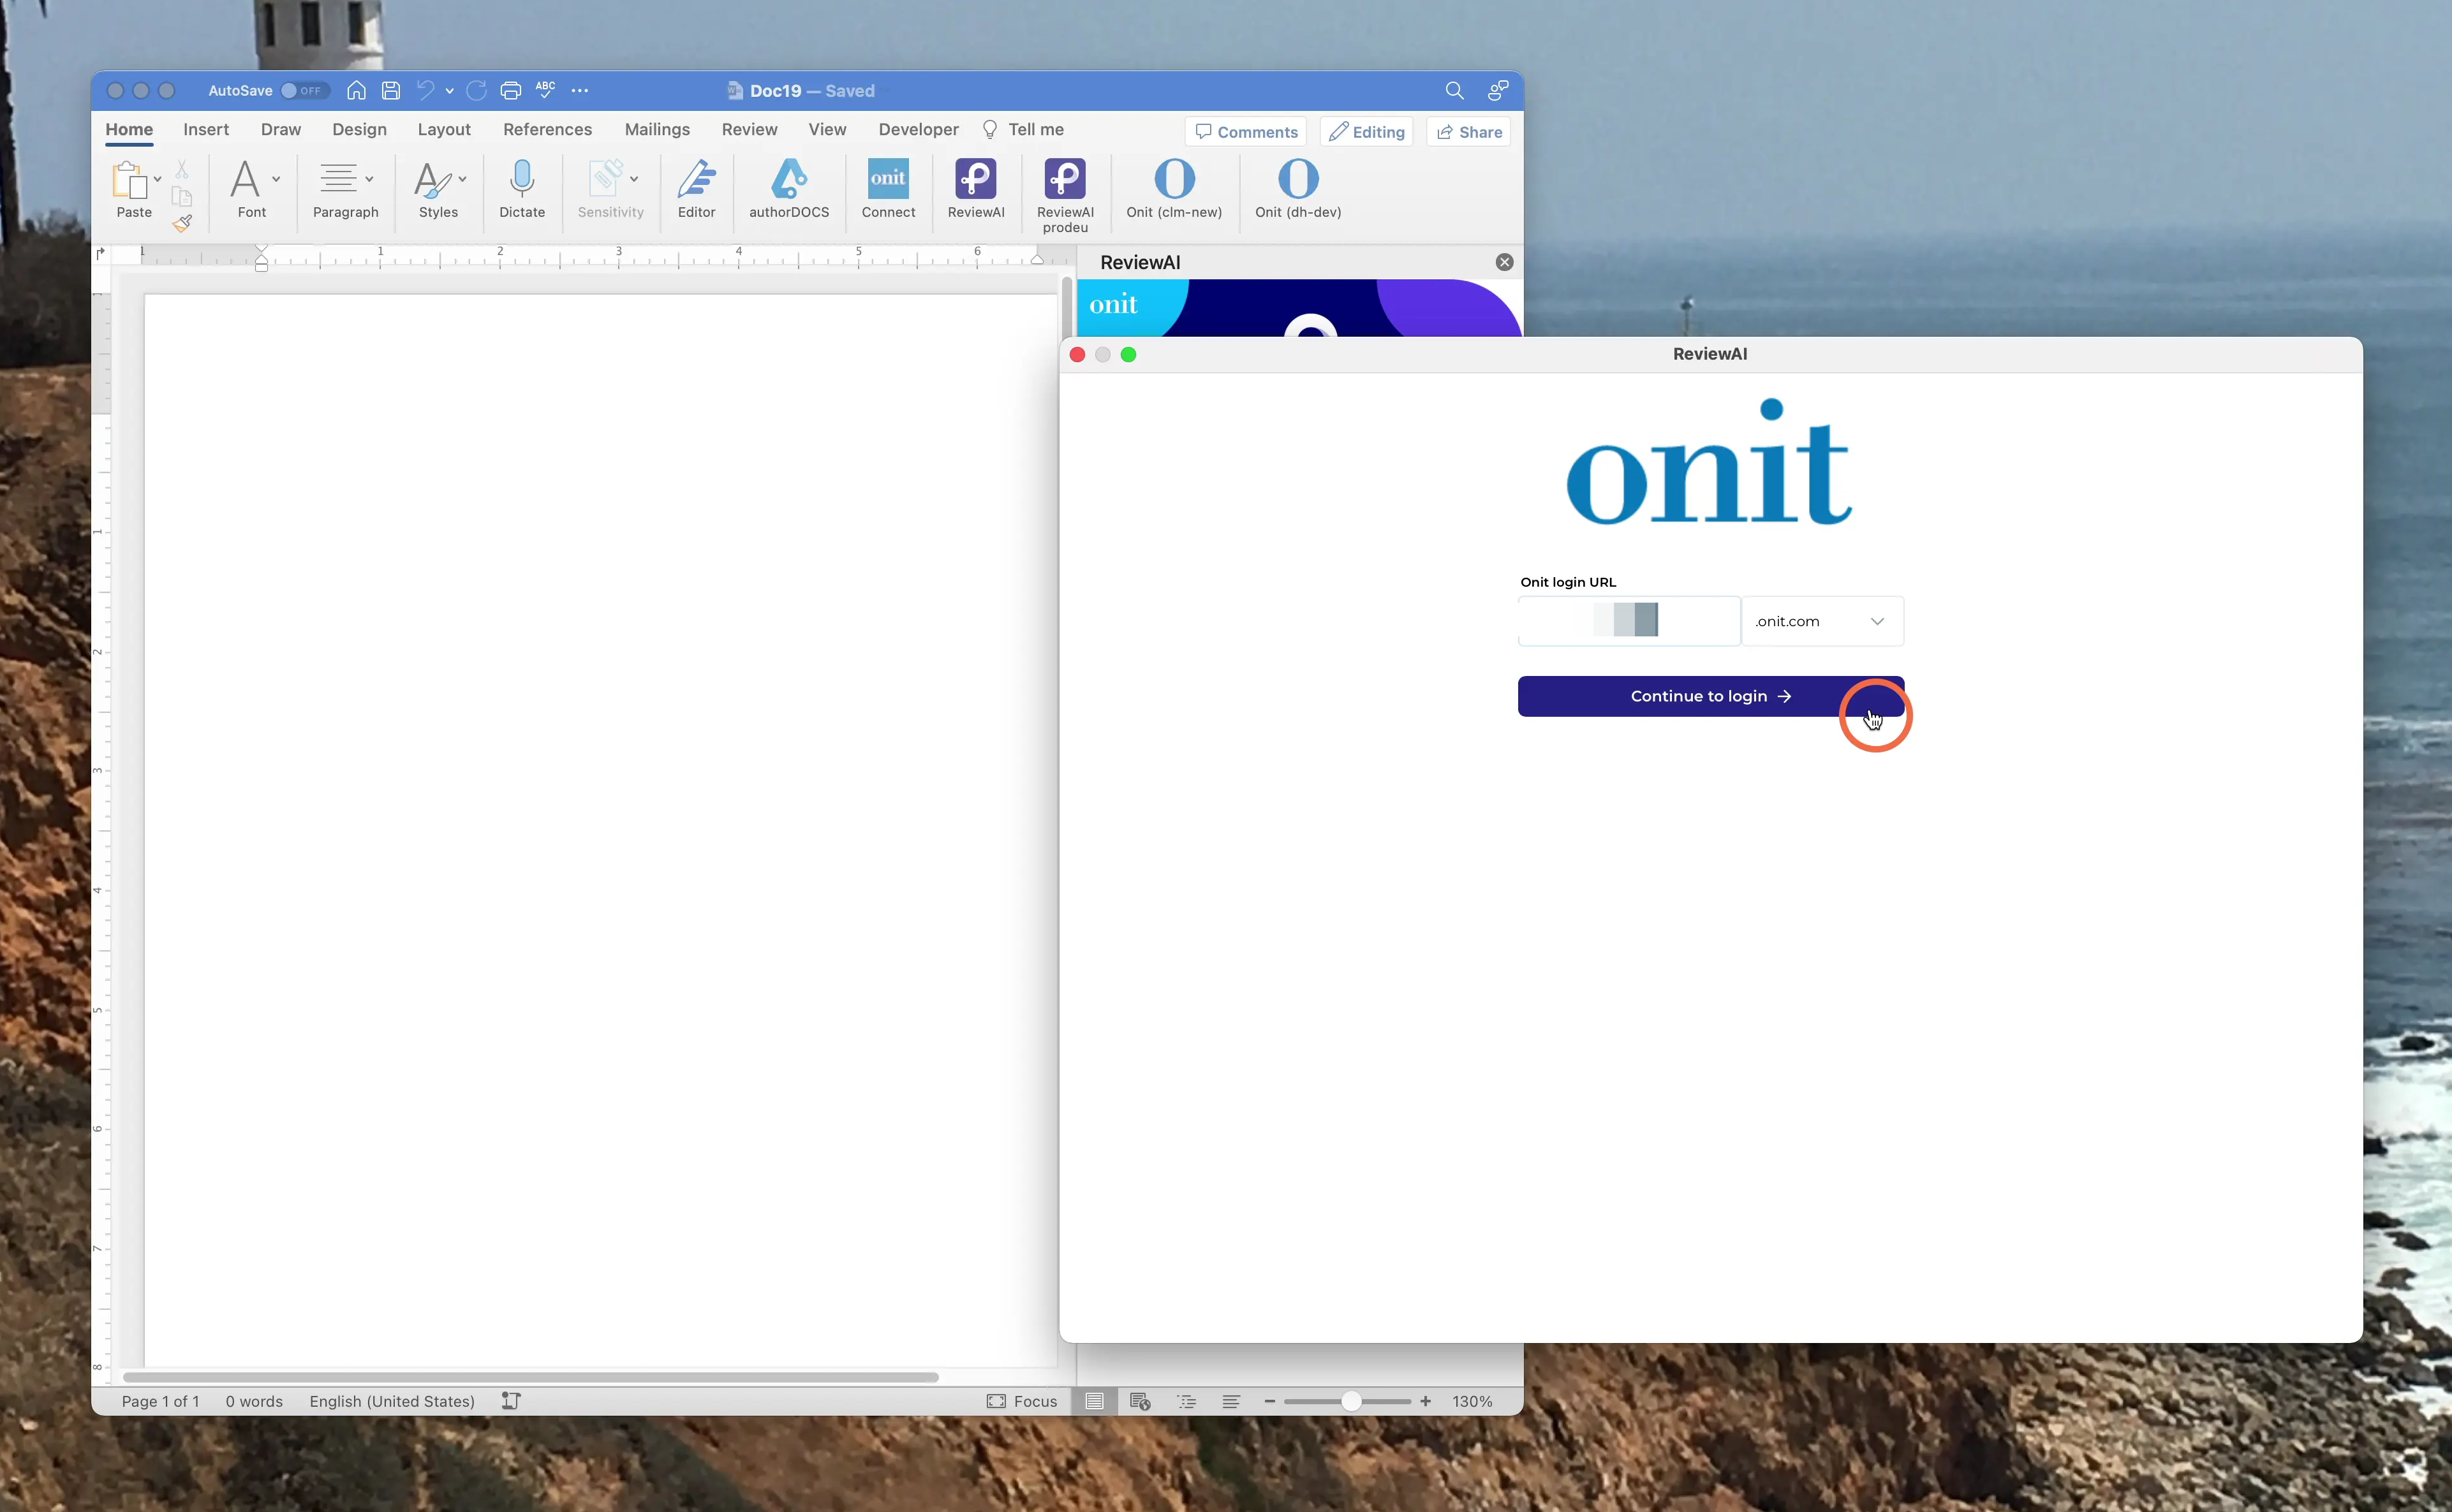This screenshot has height=1512, width=2452.
Task: Click the Onit login URL input field
Action: 1628,621
